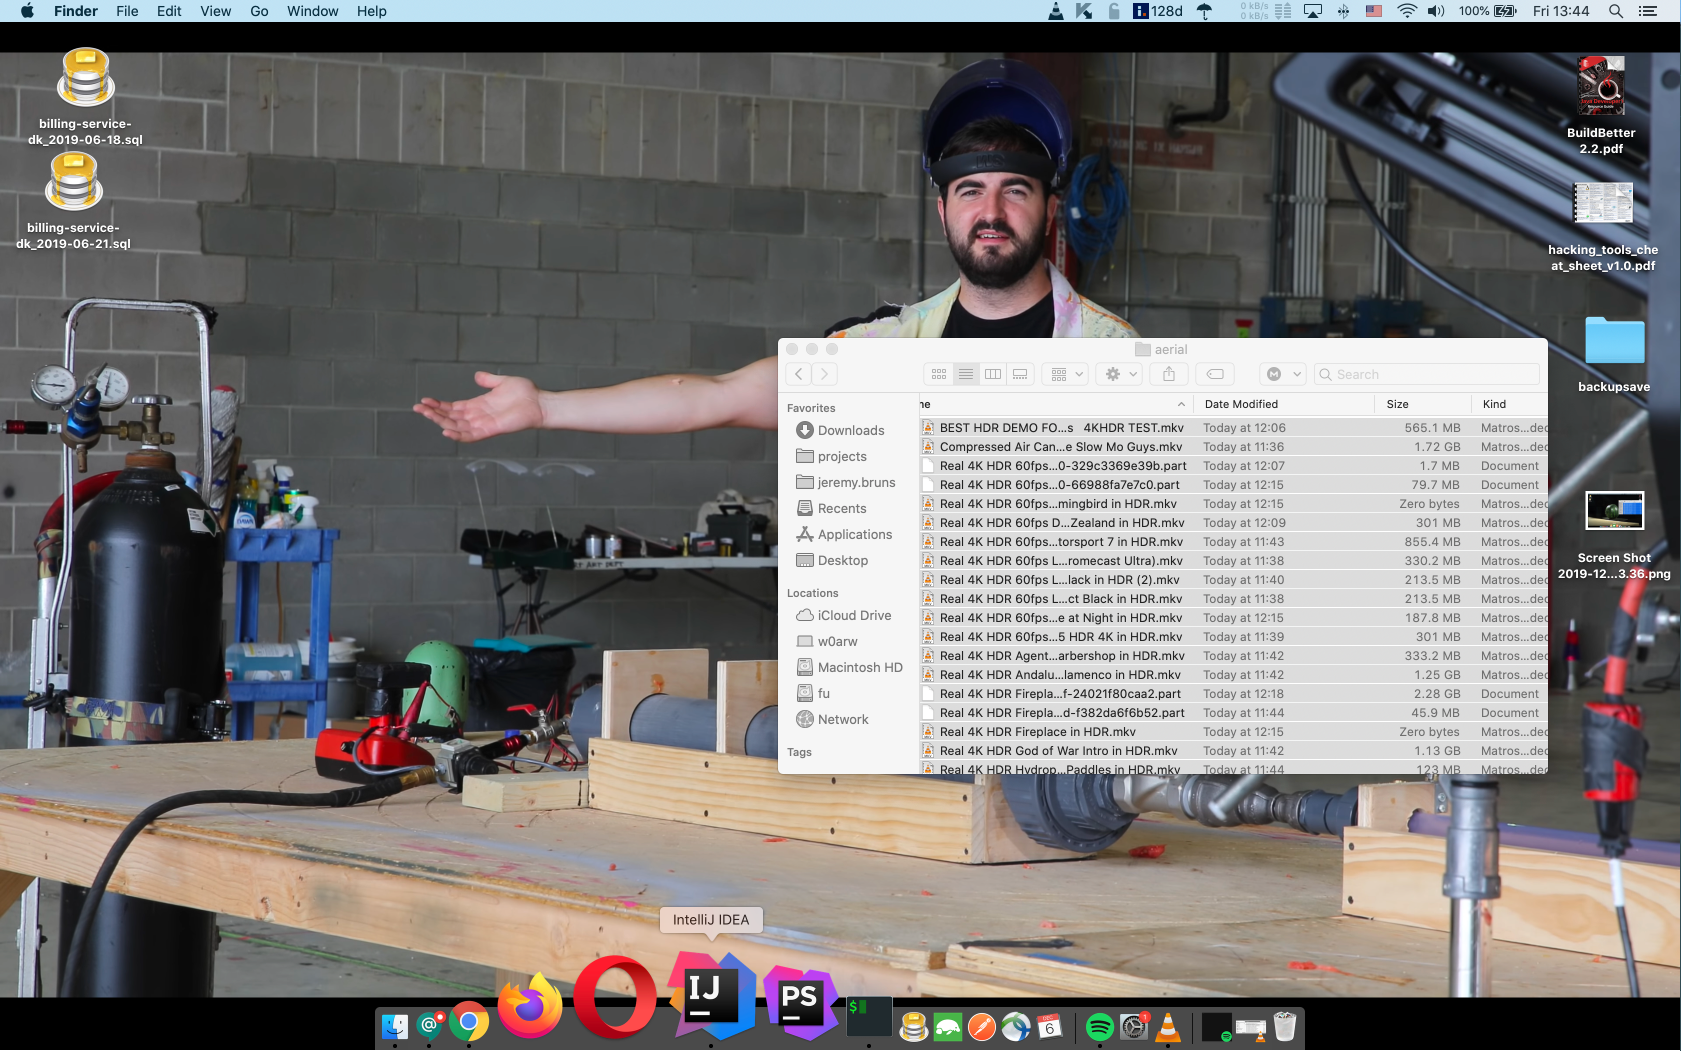Image resolution: width=1681 pixels, height=1051 pixels.
Task: Select billing-service-dk_2019-06-21.sql desktop file
Action: click(73, 201)
